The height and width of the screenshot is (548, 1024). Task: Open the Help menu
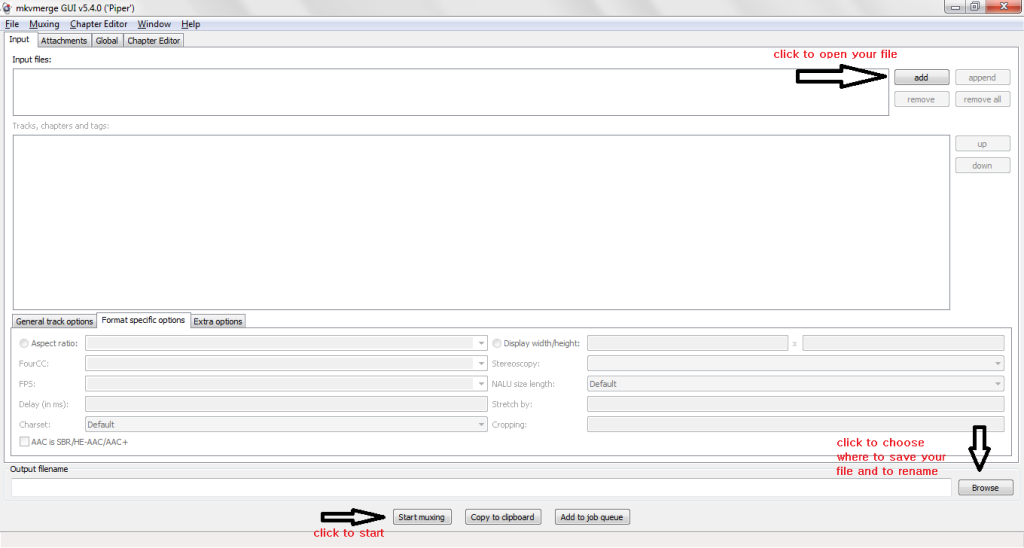[x=190, y=24]
